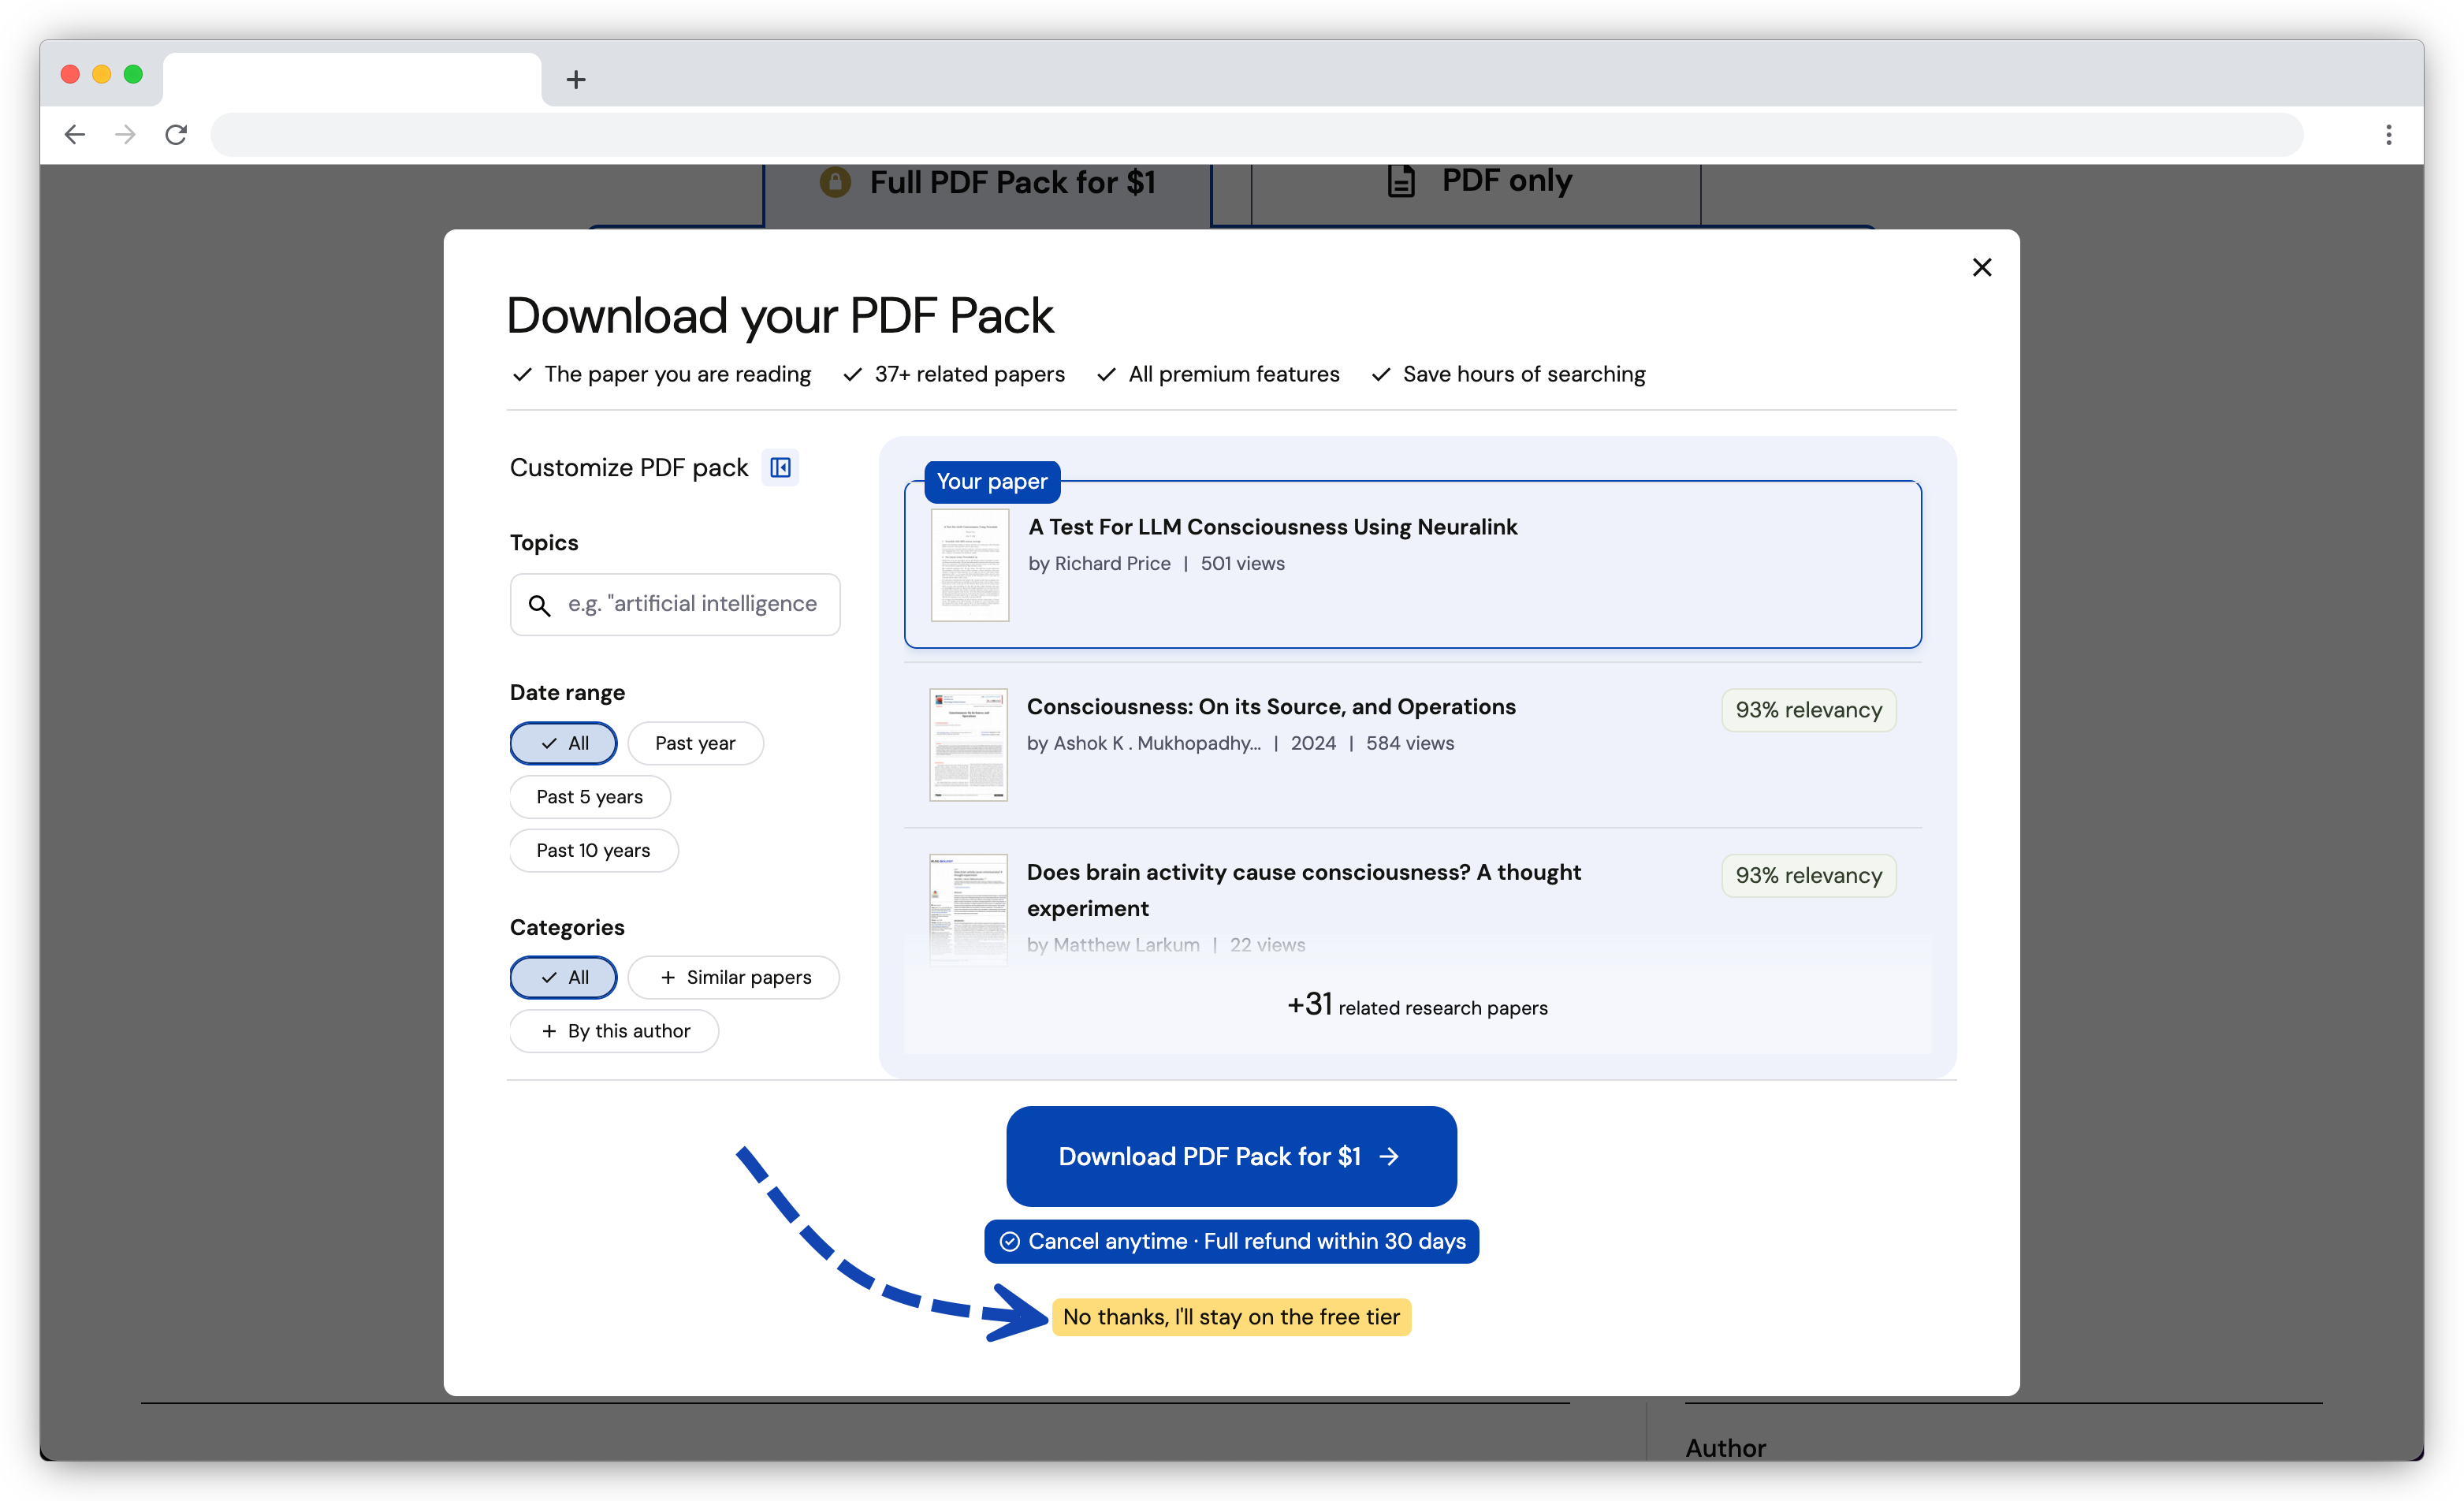Select the Past 10 years filter
This screenshot has height=1501, width=2464.
[x=593, y=850]
